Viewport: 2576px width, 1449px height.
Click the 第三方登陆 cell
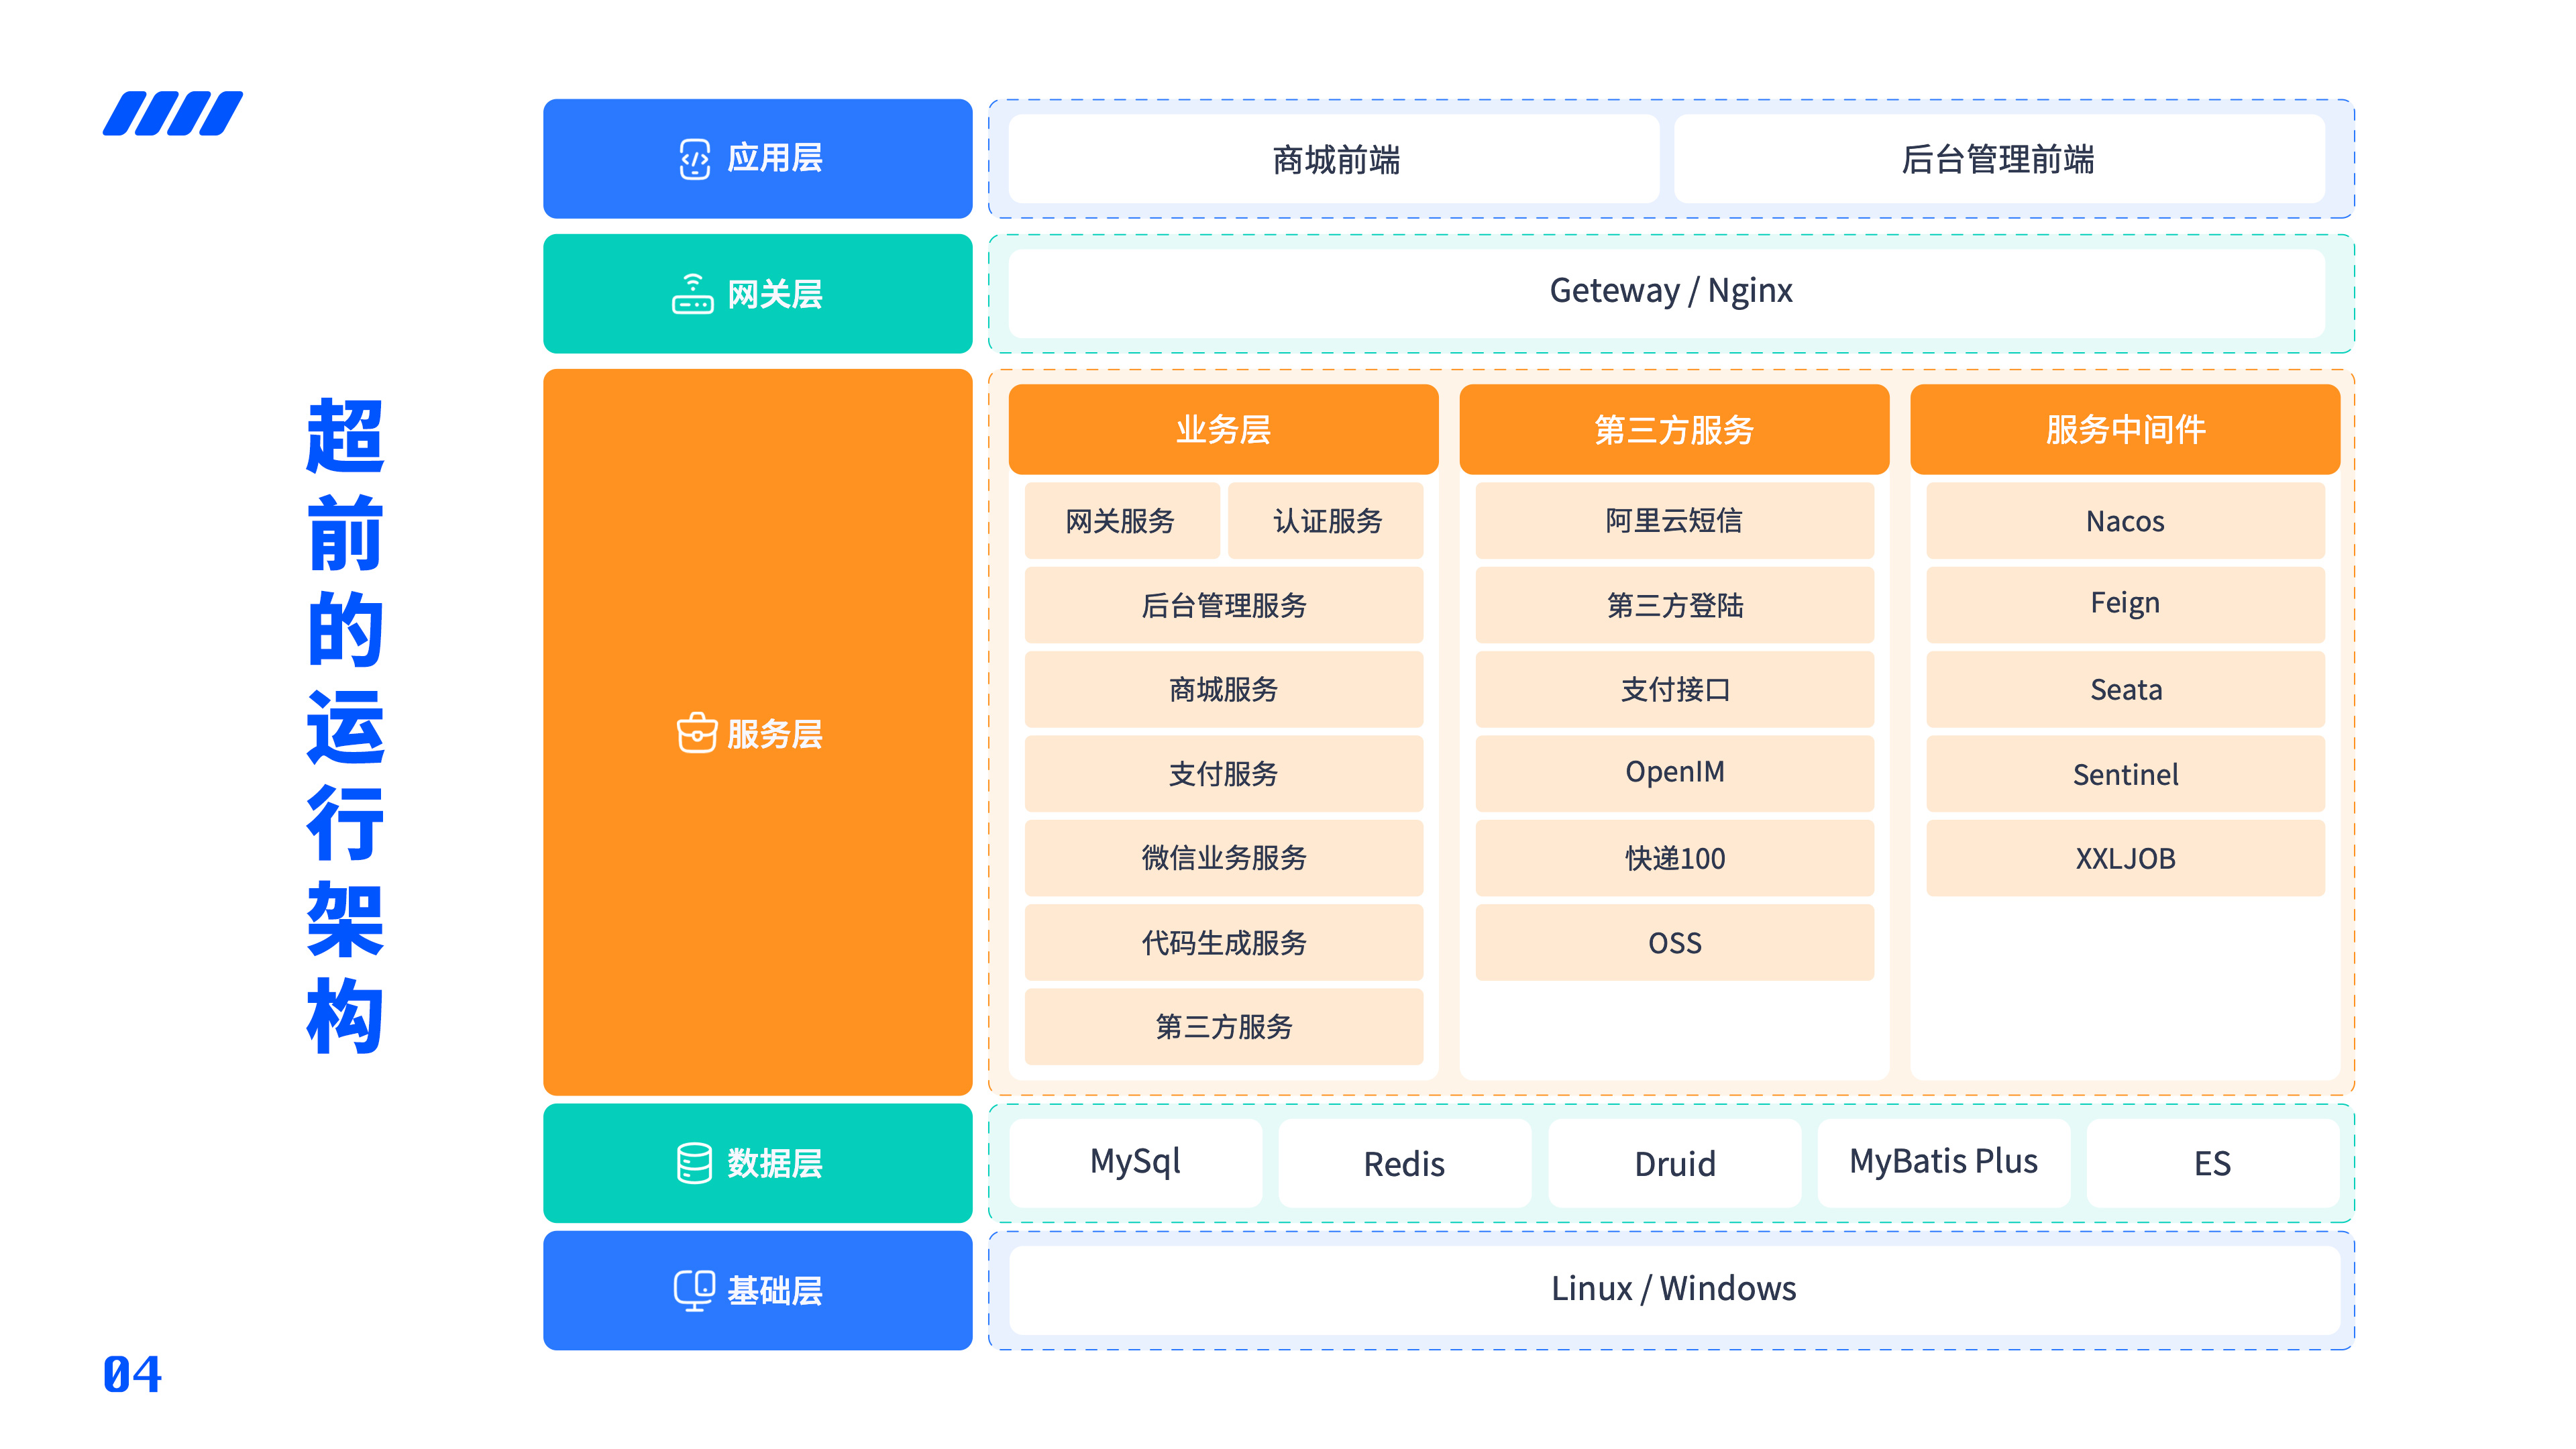click(x=1675, y=605)
